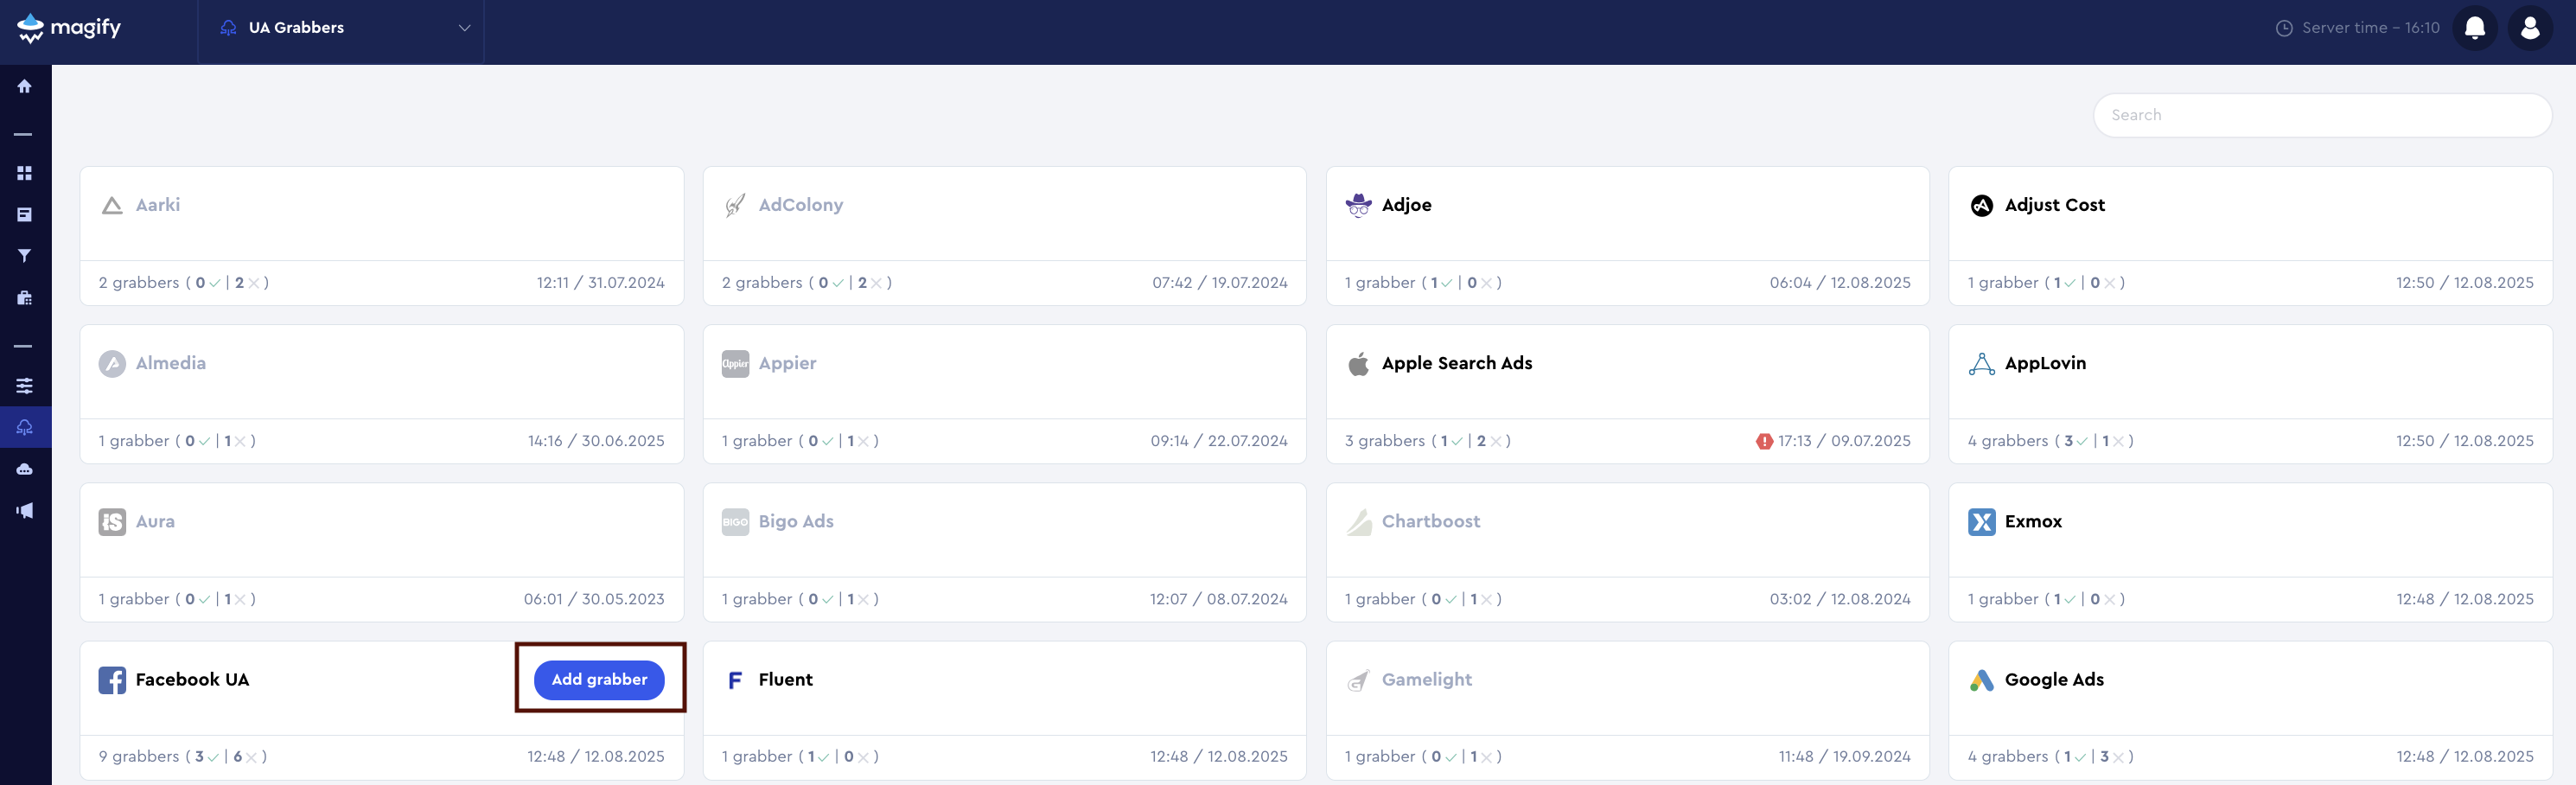This screenshot has height=785, width=2576.
Task: Open the reports panel icon in sidebar
Action: (25, 214)
